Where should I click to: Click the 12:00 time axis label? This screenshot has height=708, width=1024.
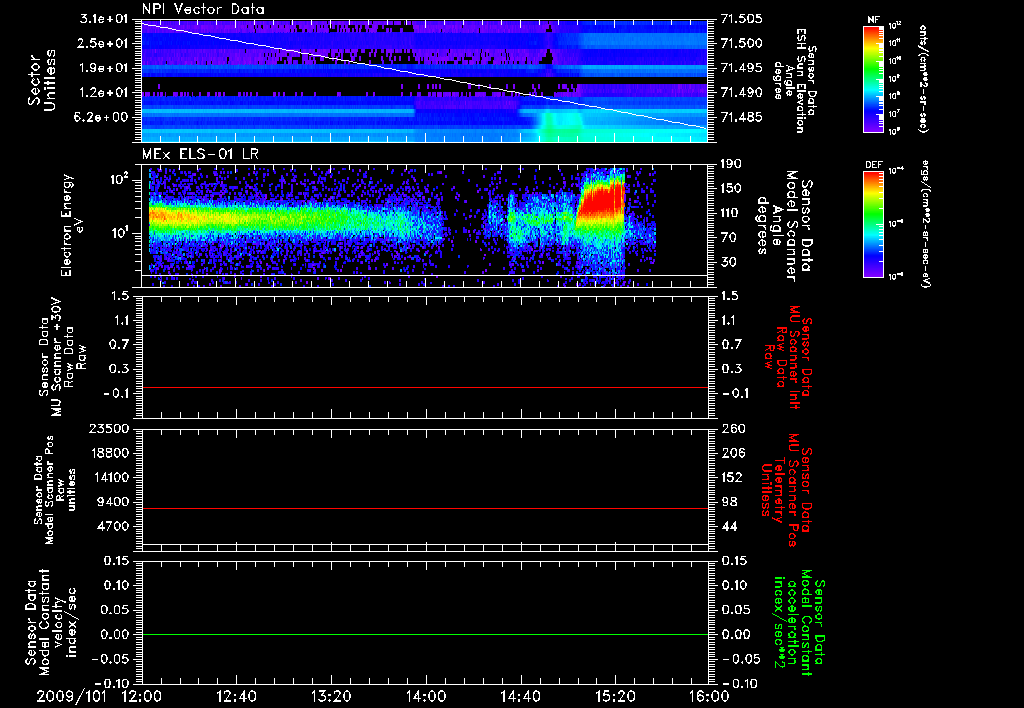tap(142, 696)
